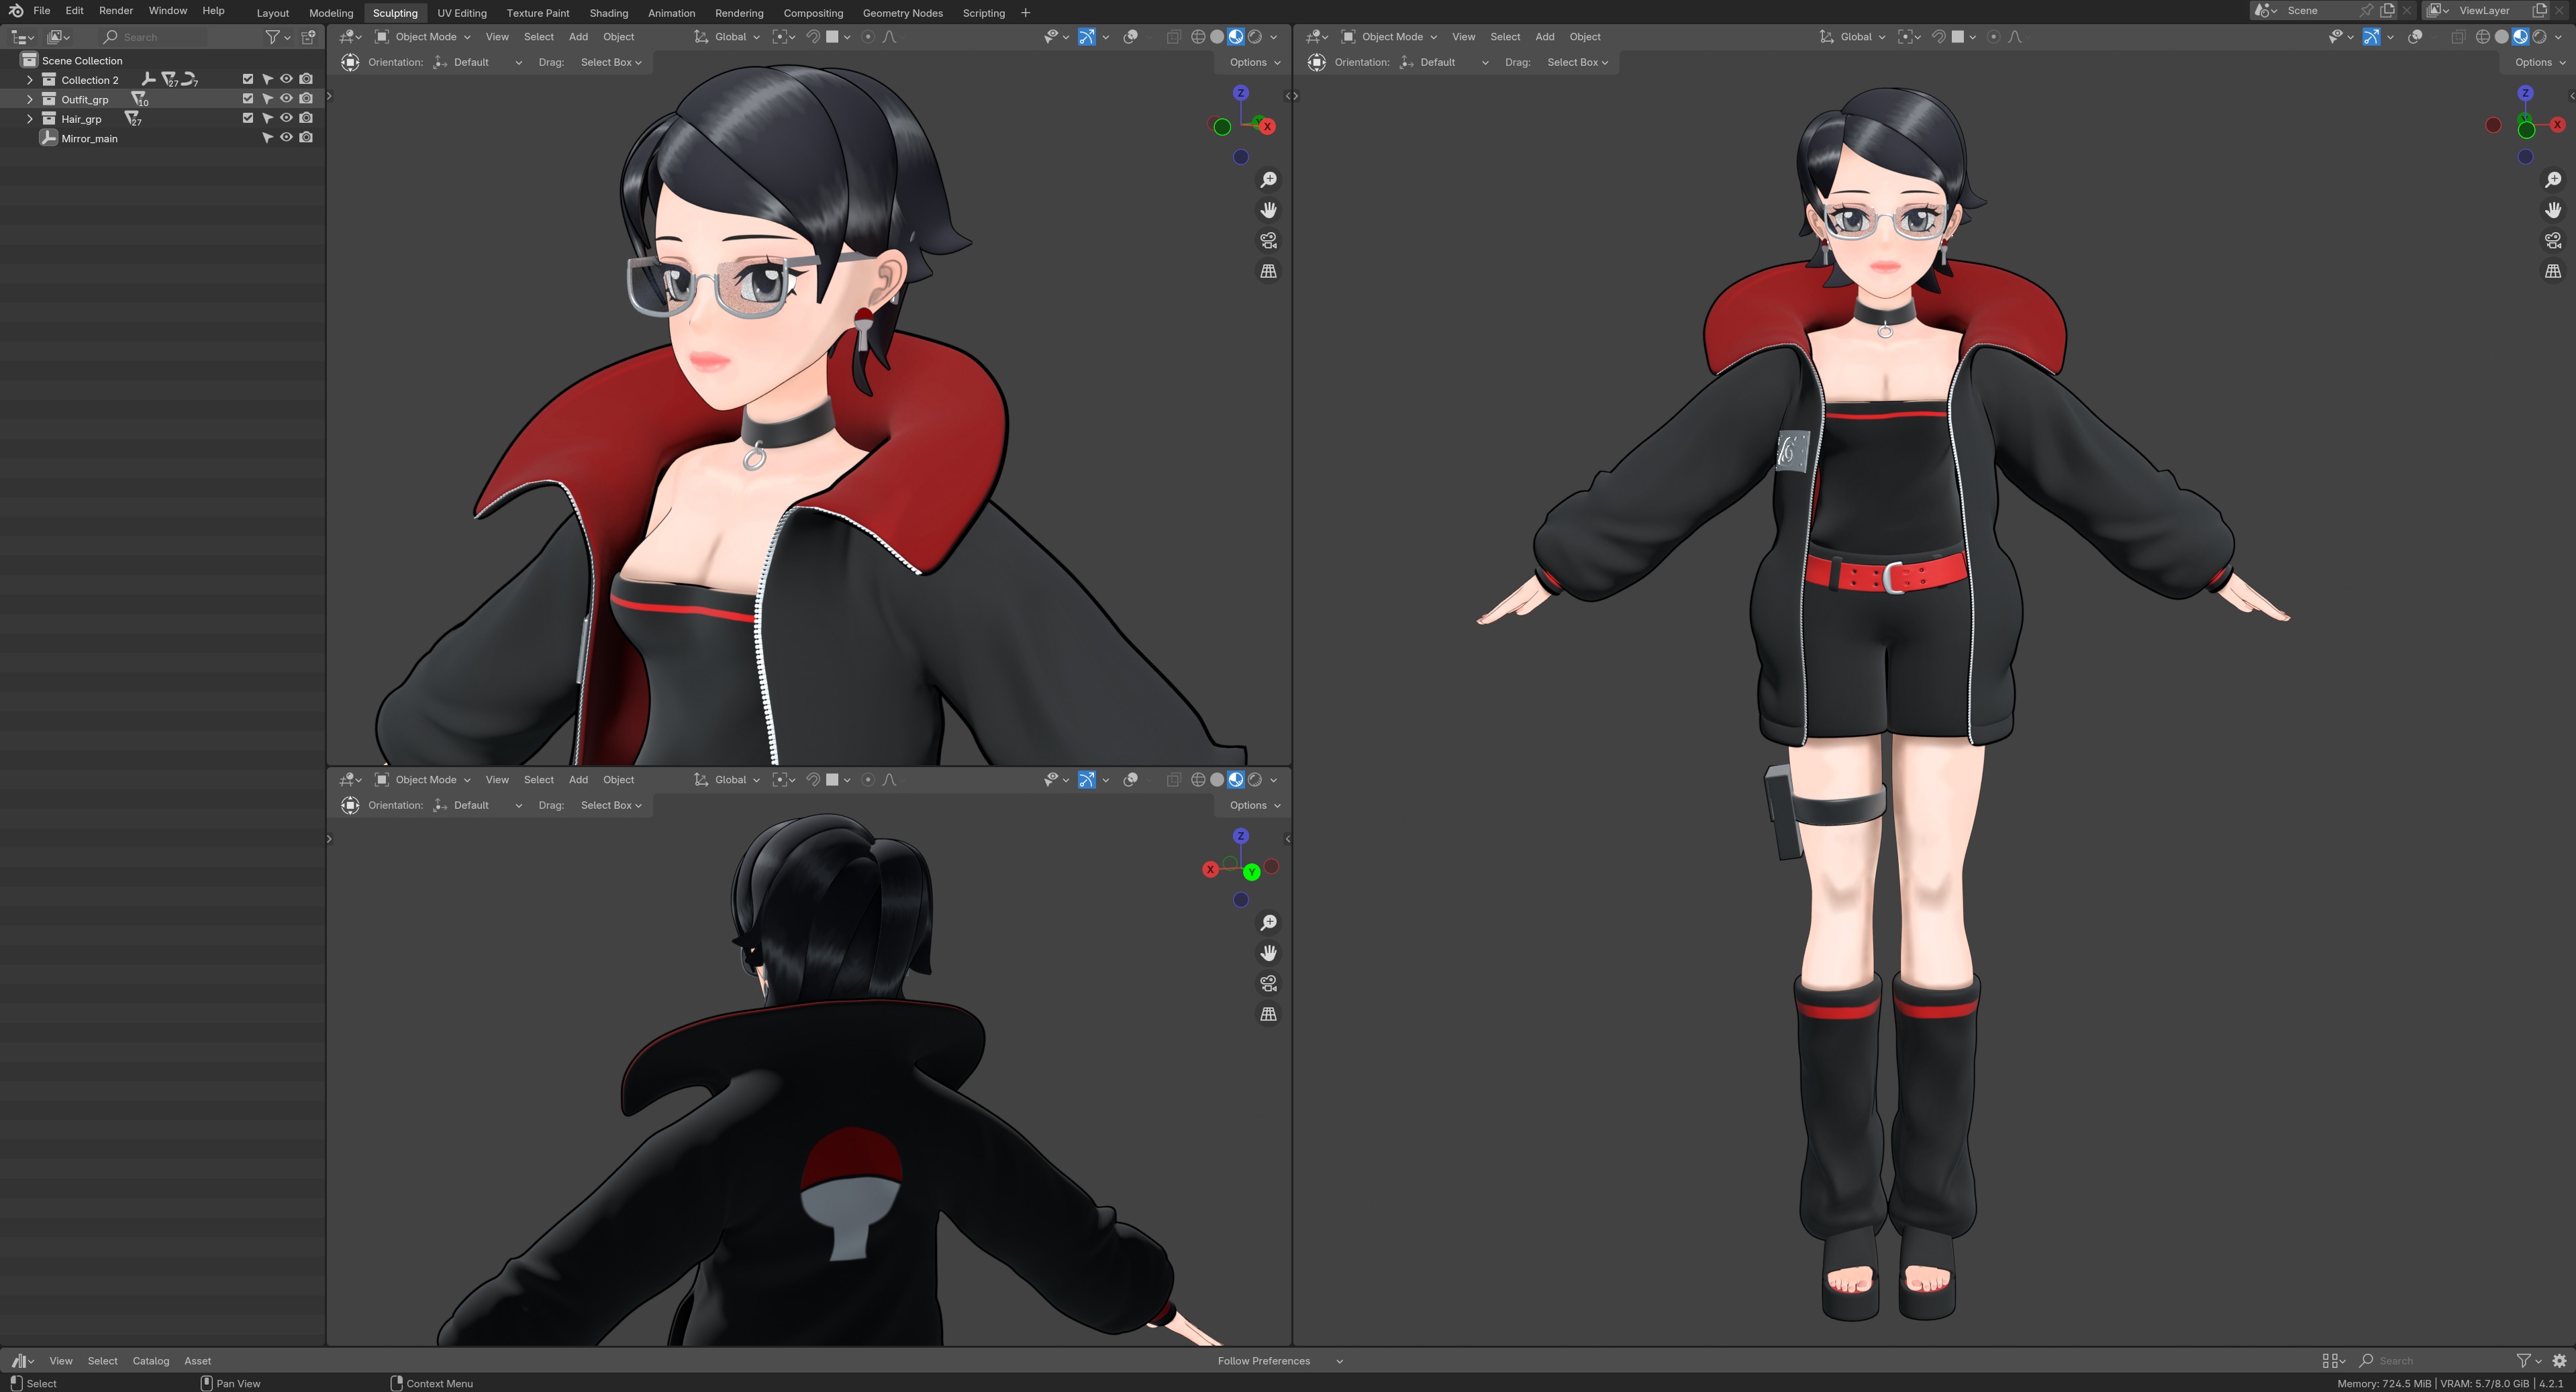This screenshot has width=2576, height=1392.
Task: Switch perspective/orthographic grid icon in bottom-left viewport
Action: (1268, 1014)
